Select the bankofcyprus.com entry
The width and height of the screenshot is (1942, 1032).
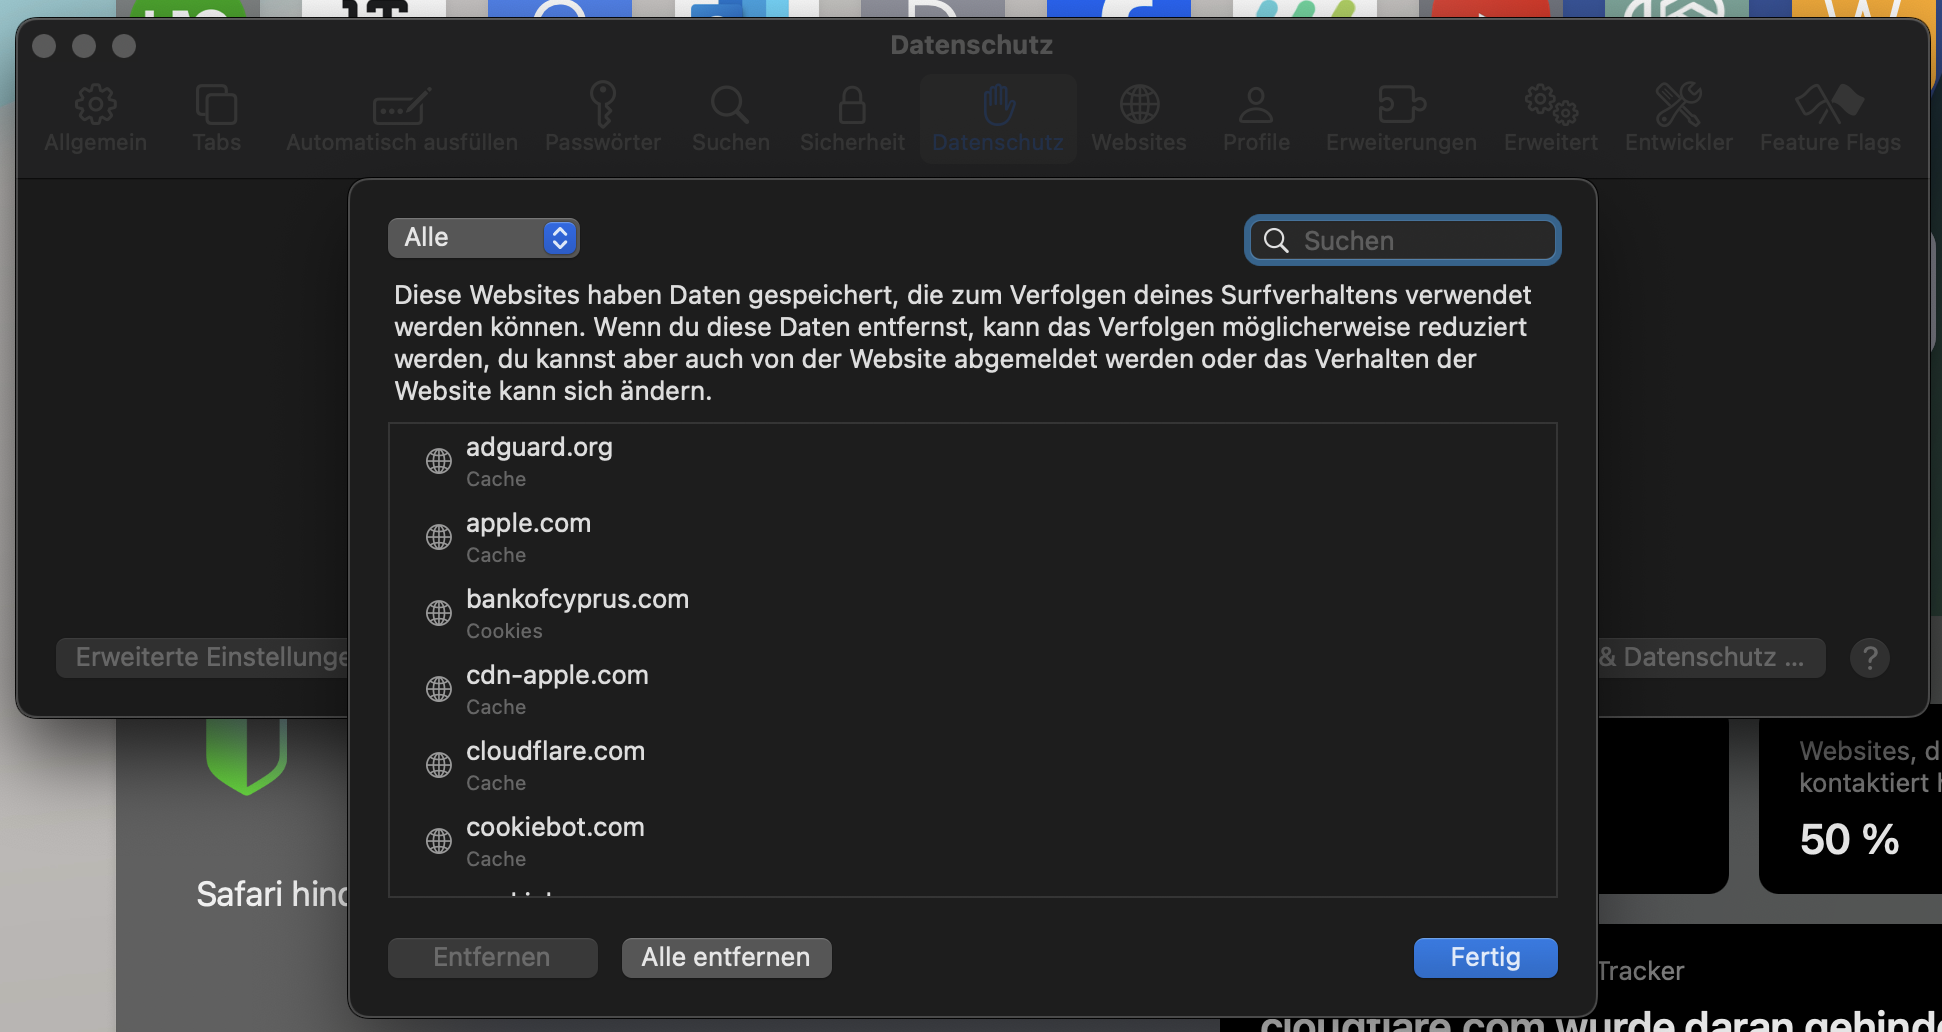[577, 611]
